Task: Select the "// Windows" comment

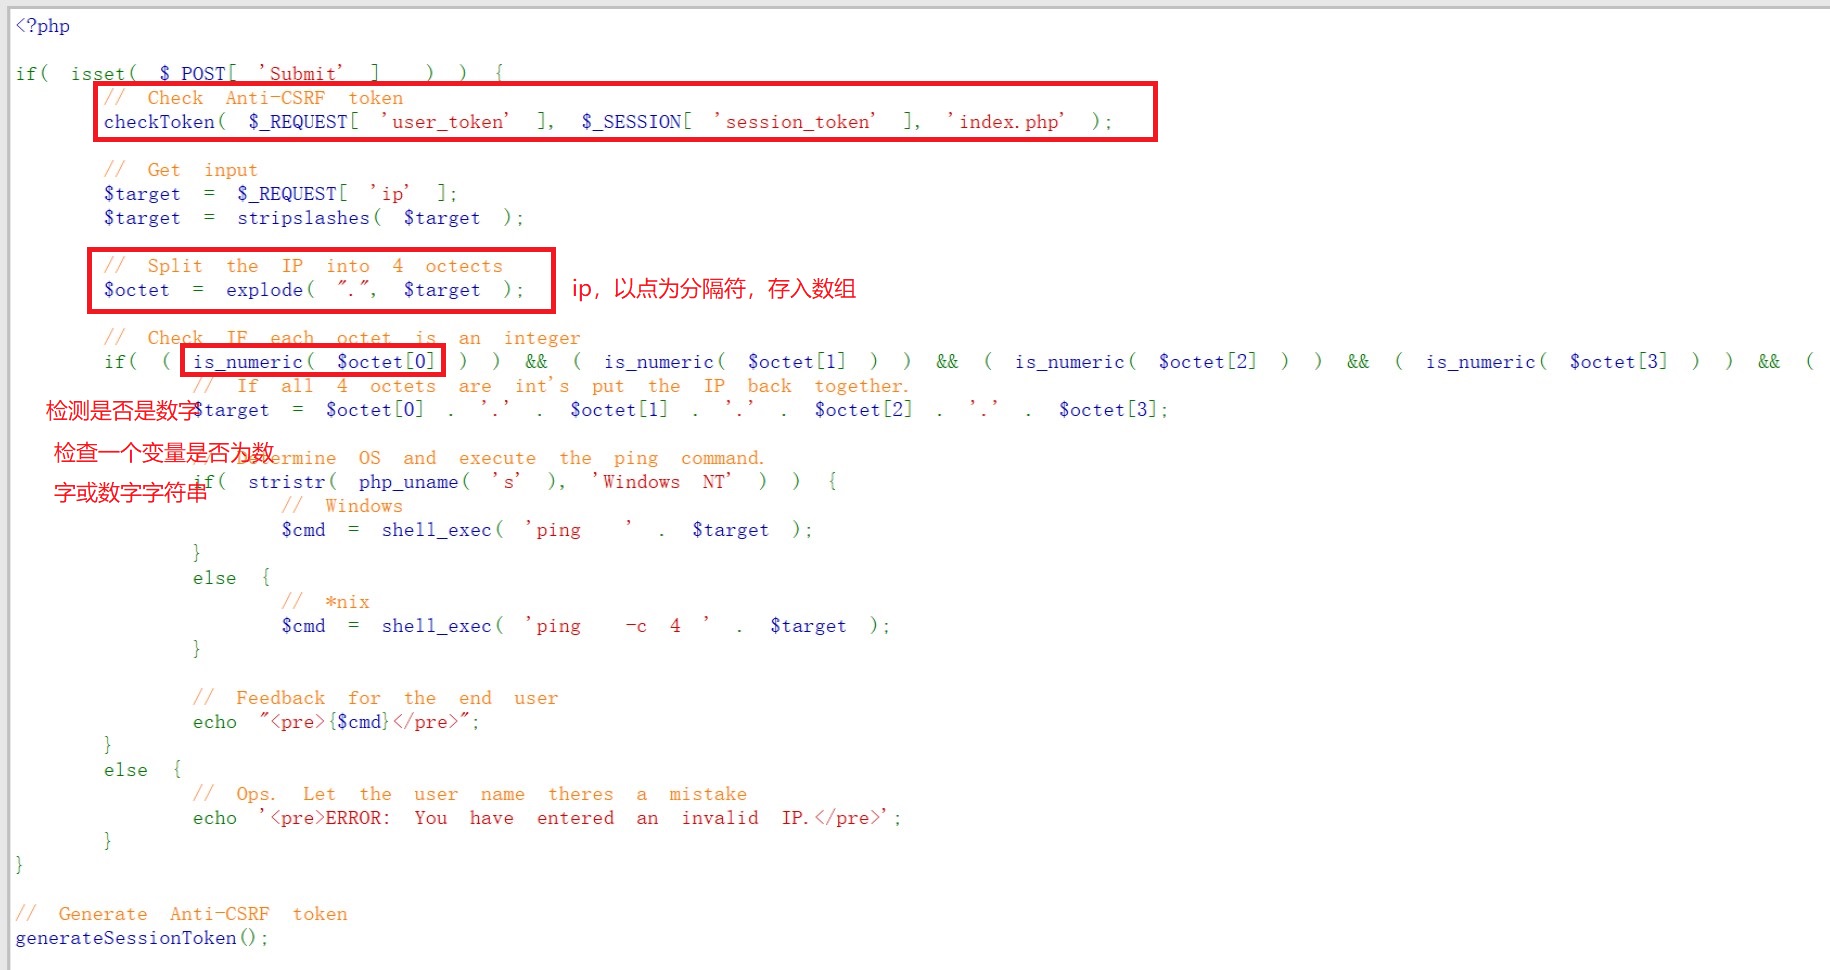Action: (x=342, y=506)
